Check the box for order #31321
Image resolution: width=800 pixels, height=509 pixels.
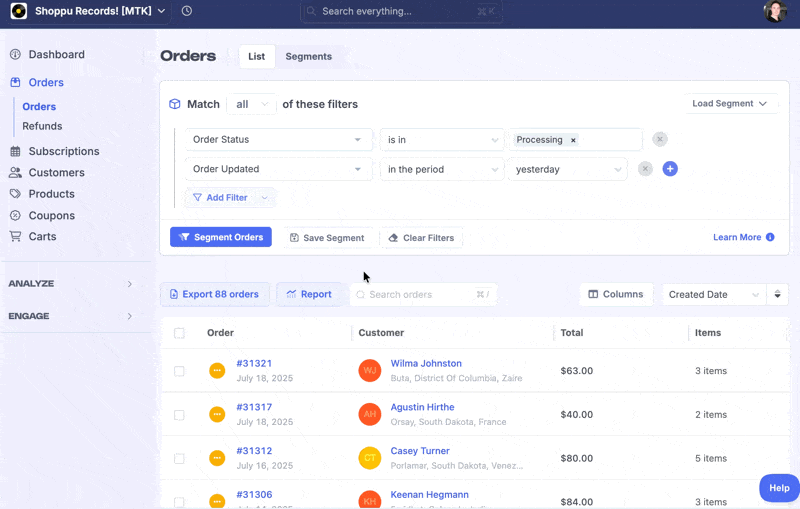point(179,371)
